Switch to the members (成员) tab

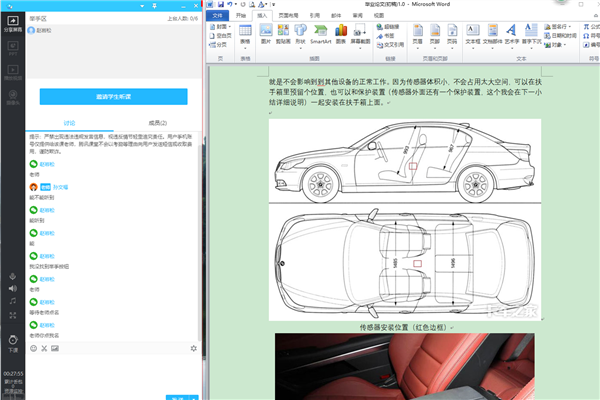coord(158,123)
